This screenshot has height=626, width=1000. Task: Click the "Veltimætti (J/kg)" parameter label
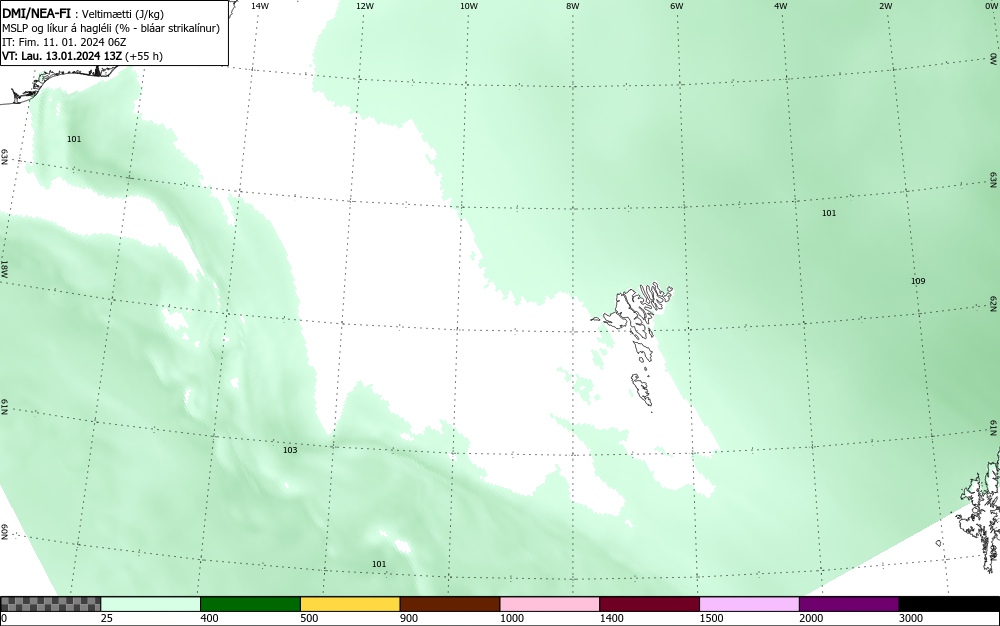tap(123, 14)
